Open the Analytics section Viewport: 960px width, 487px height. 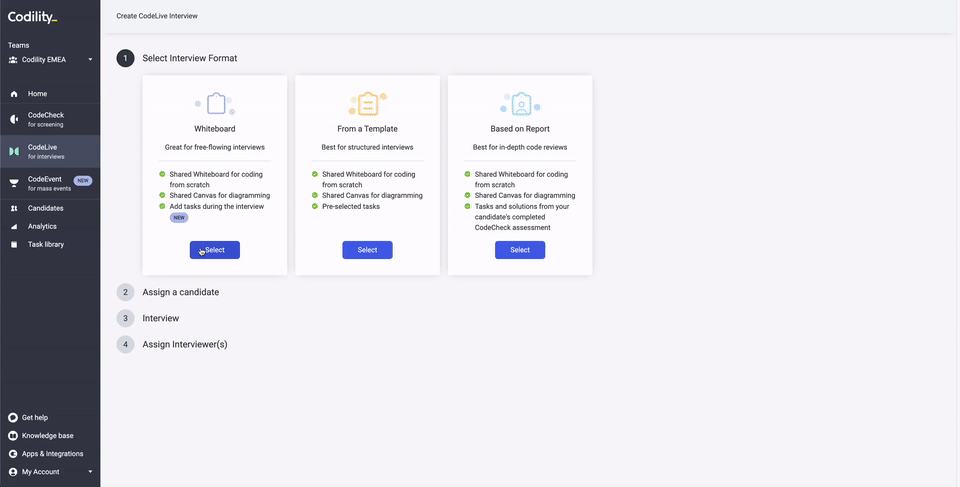pos(42,227)
